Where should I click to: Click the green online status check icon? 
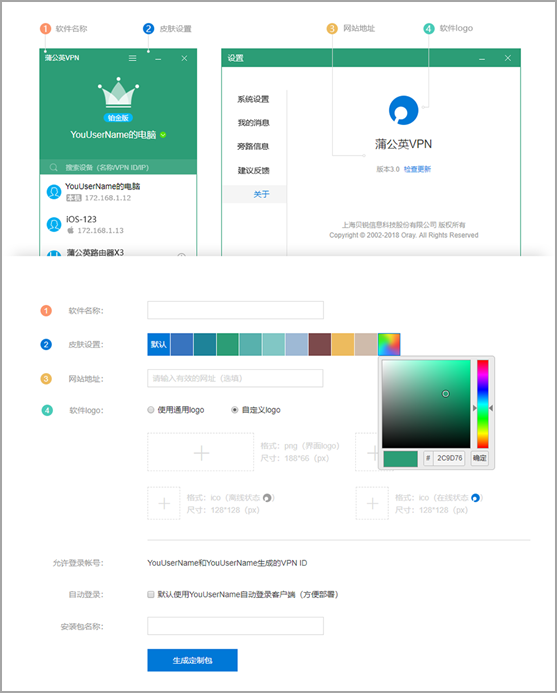click(x=163, y=135)
